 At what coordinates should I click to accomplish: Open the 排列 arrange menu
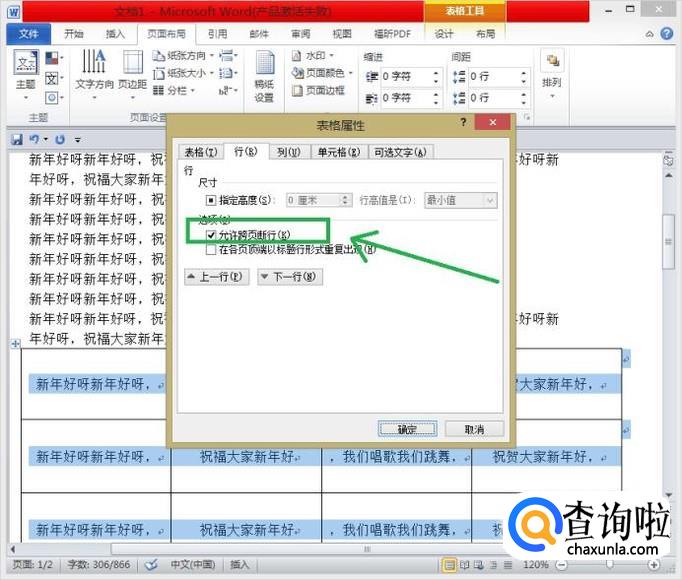tap(552, 73)
